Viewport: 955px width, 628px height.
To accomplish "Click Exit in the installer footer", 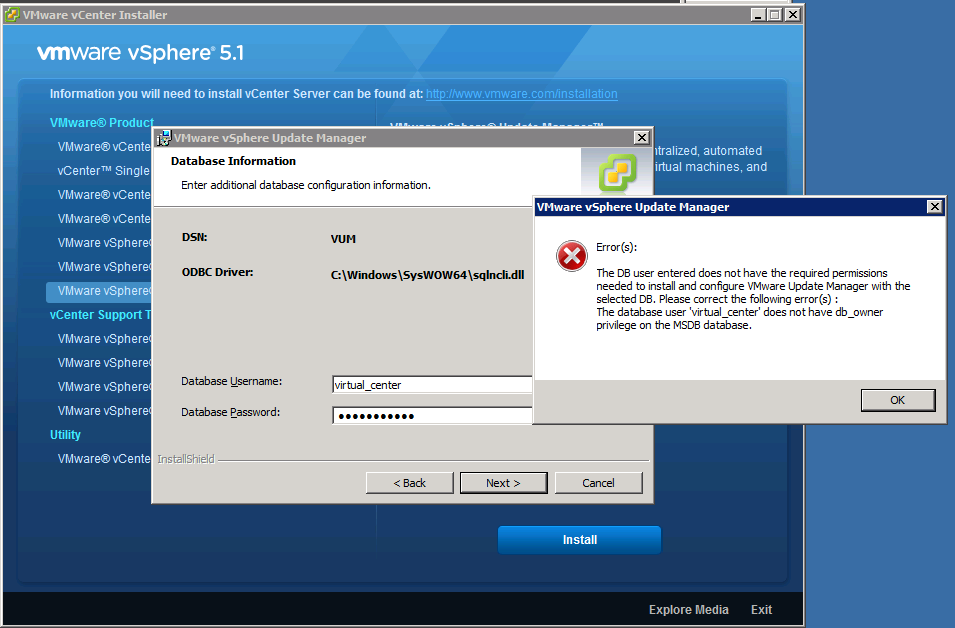I will (x=761, y=610).
